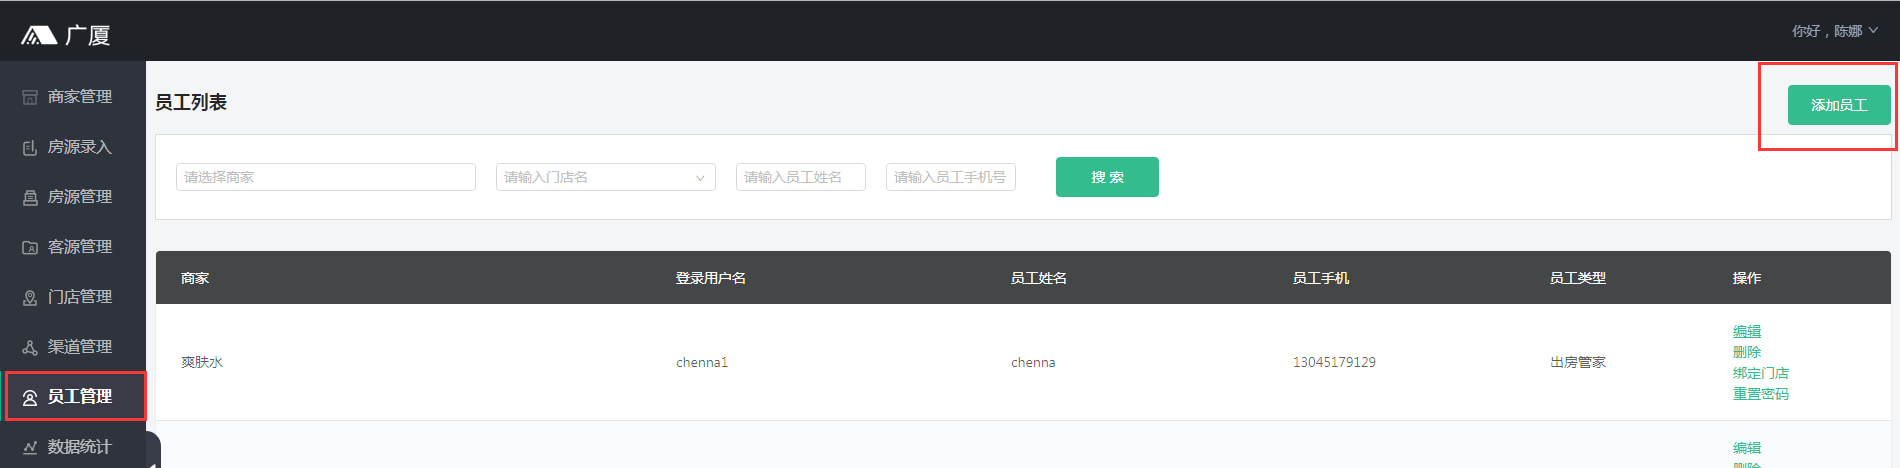This screenshot has height=468, width=1900.
Task: Click the phone number 13045179129
Action: tap(1334, 362)
